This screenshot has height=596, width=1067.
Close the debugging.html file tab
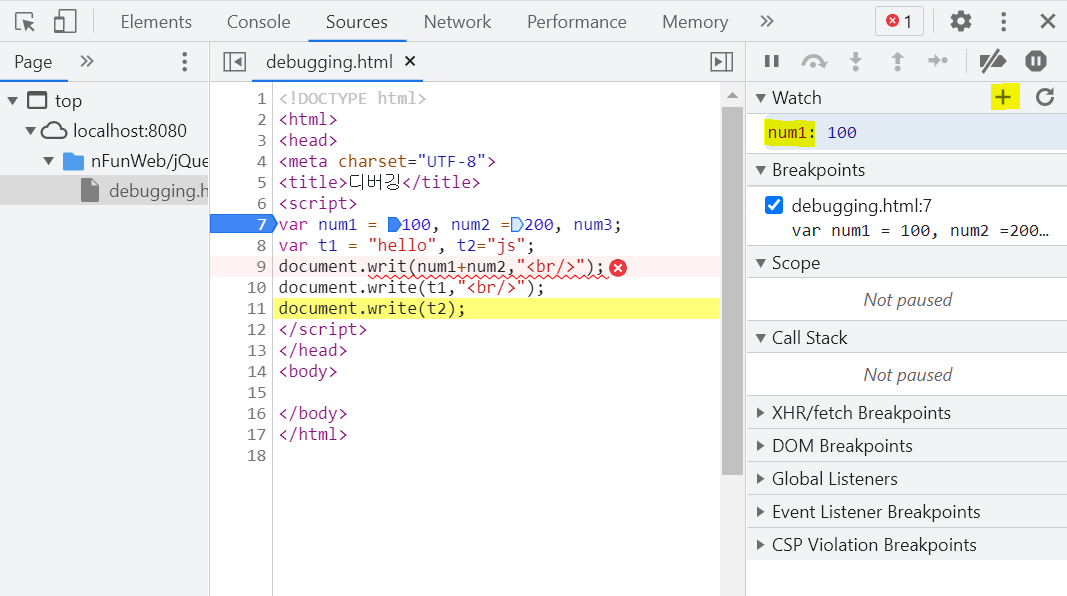(410, 61)
